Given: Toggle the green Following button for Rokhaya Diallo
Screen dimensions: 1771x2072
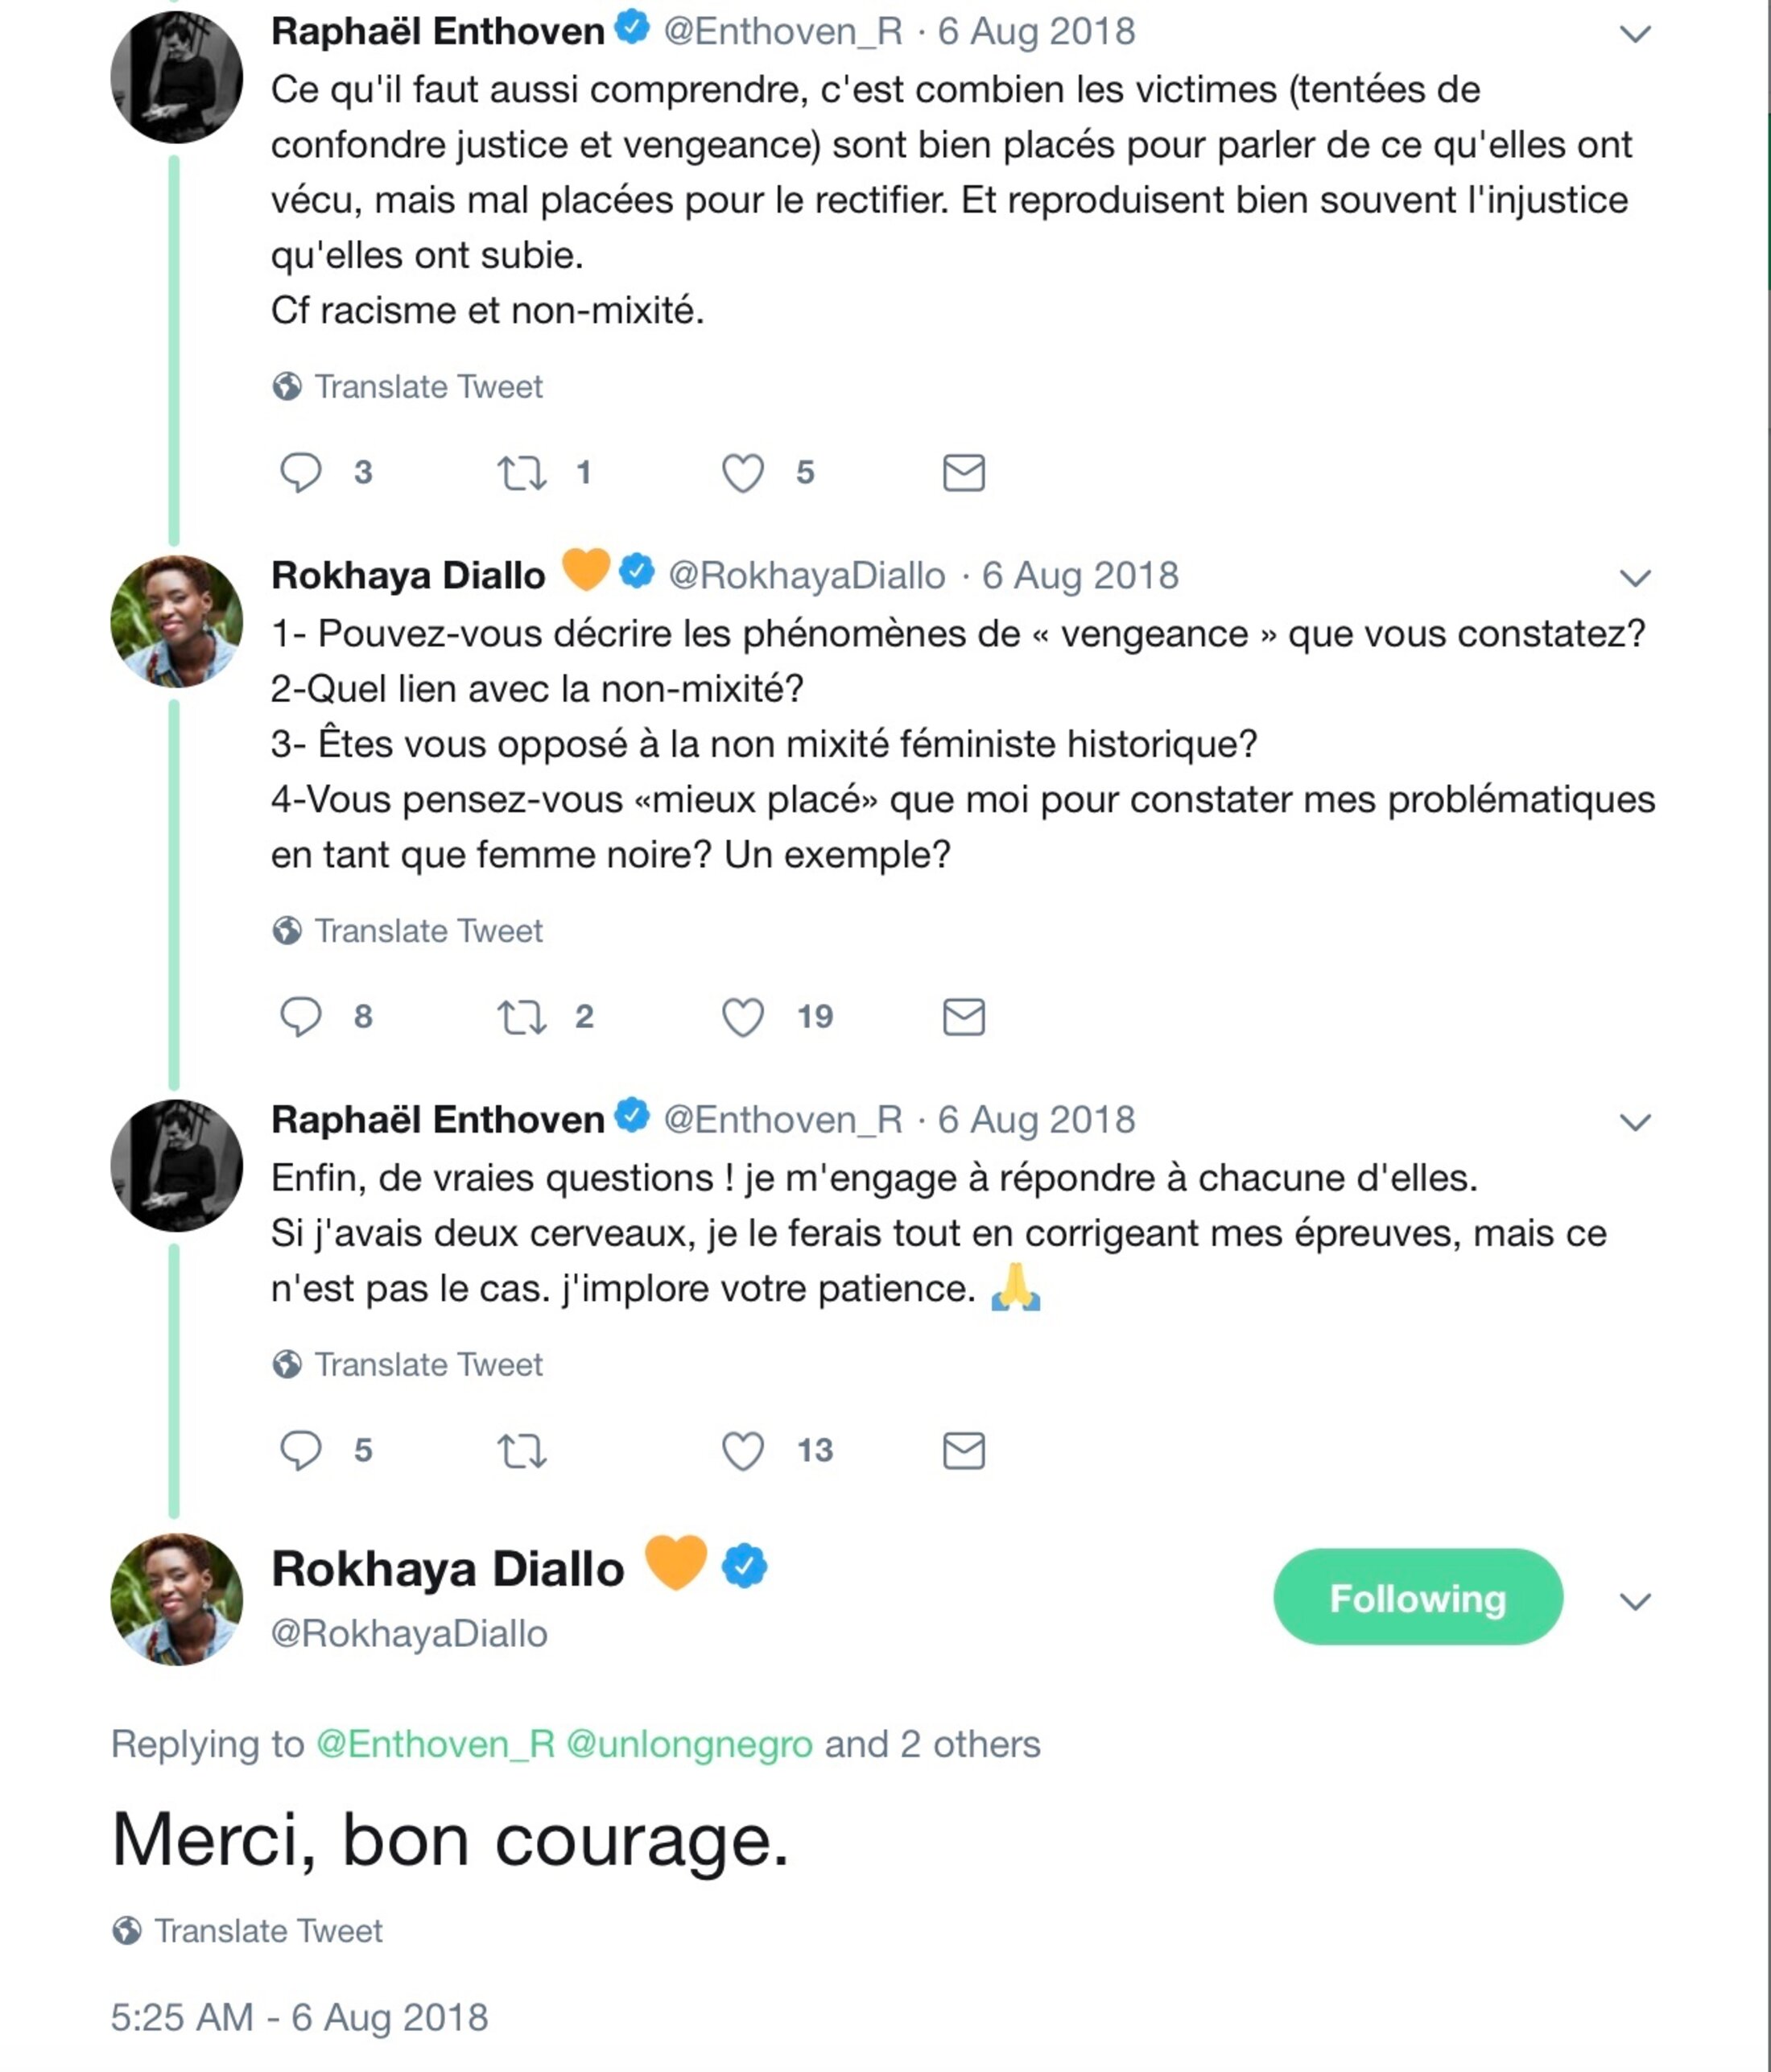Looking at the screenshot, I should click(x=1417, y=1598).
